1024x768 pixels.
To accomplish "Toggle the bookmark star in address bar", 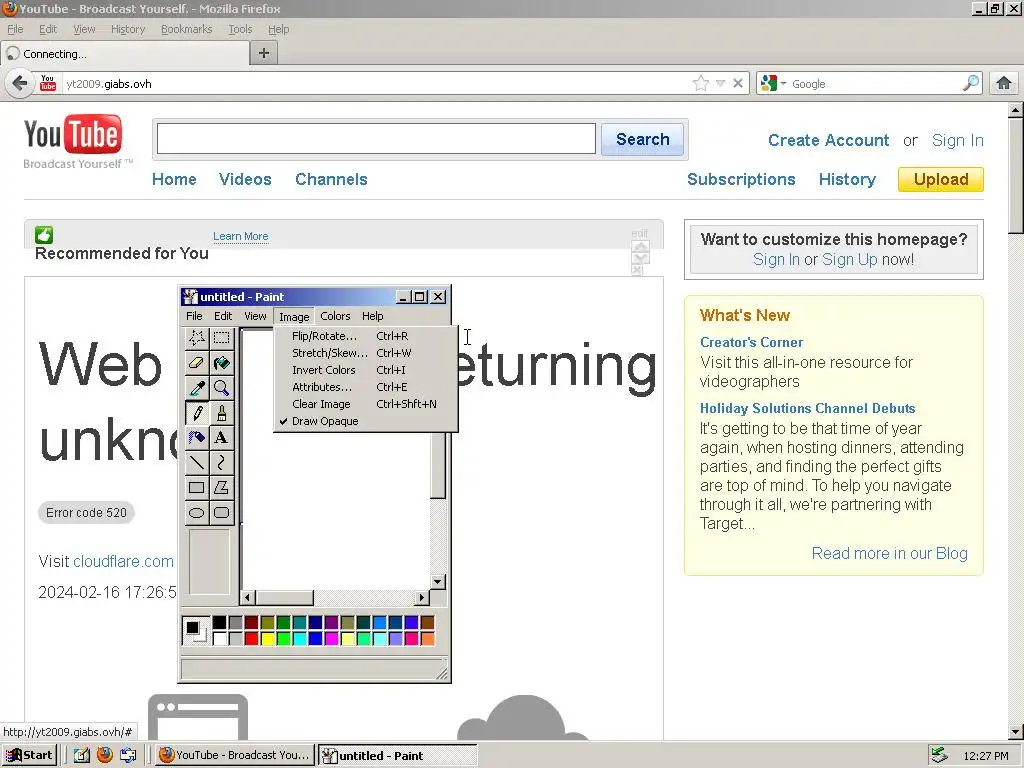I will (x=701, y=83).
